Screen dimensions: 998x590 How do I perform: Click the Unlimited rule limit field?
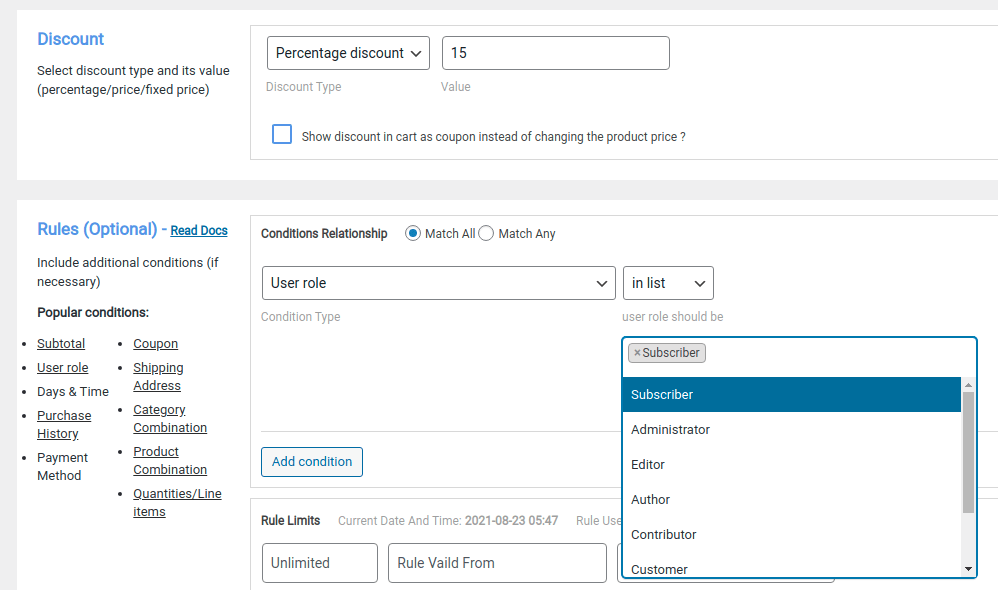pyautogui.click(x=320, y=563)
